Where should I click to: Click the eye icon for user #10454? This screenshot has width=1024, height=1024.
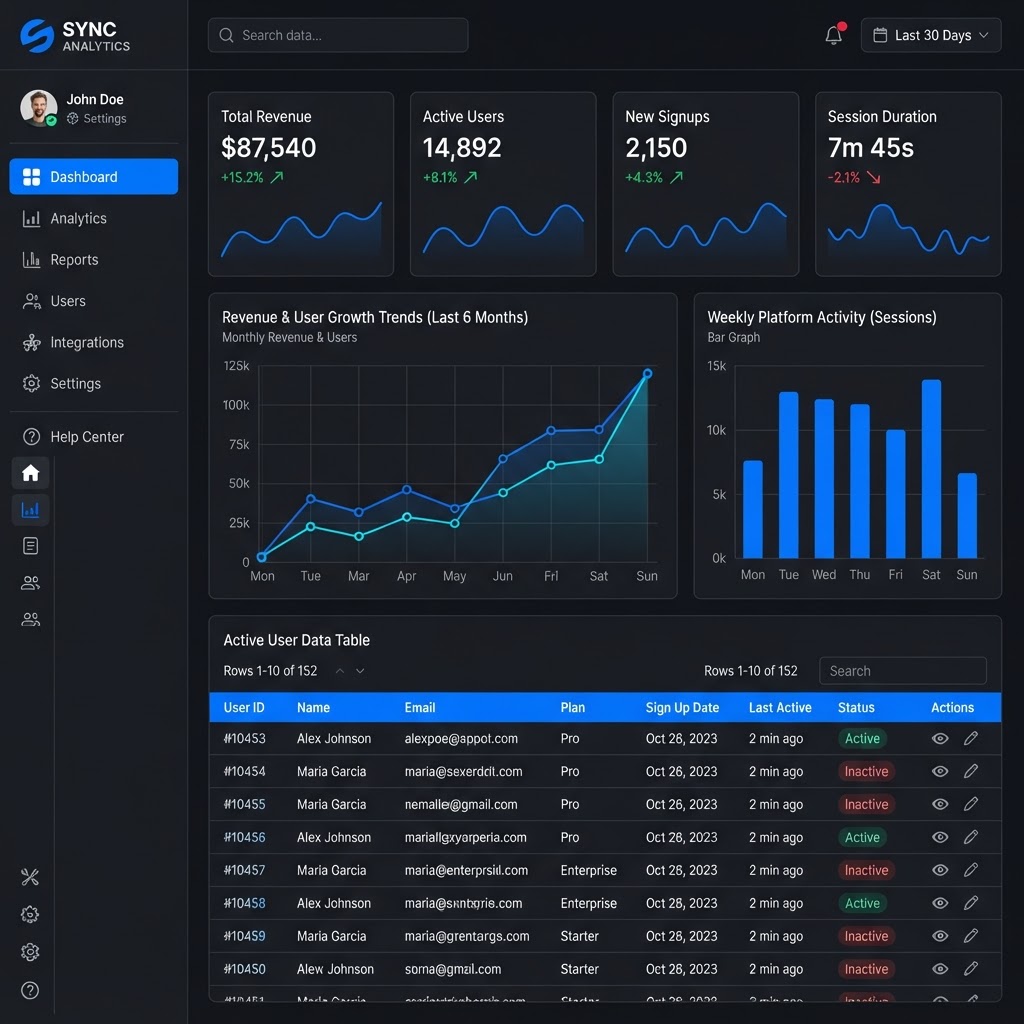(x=940, y=771)
